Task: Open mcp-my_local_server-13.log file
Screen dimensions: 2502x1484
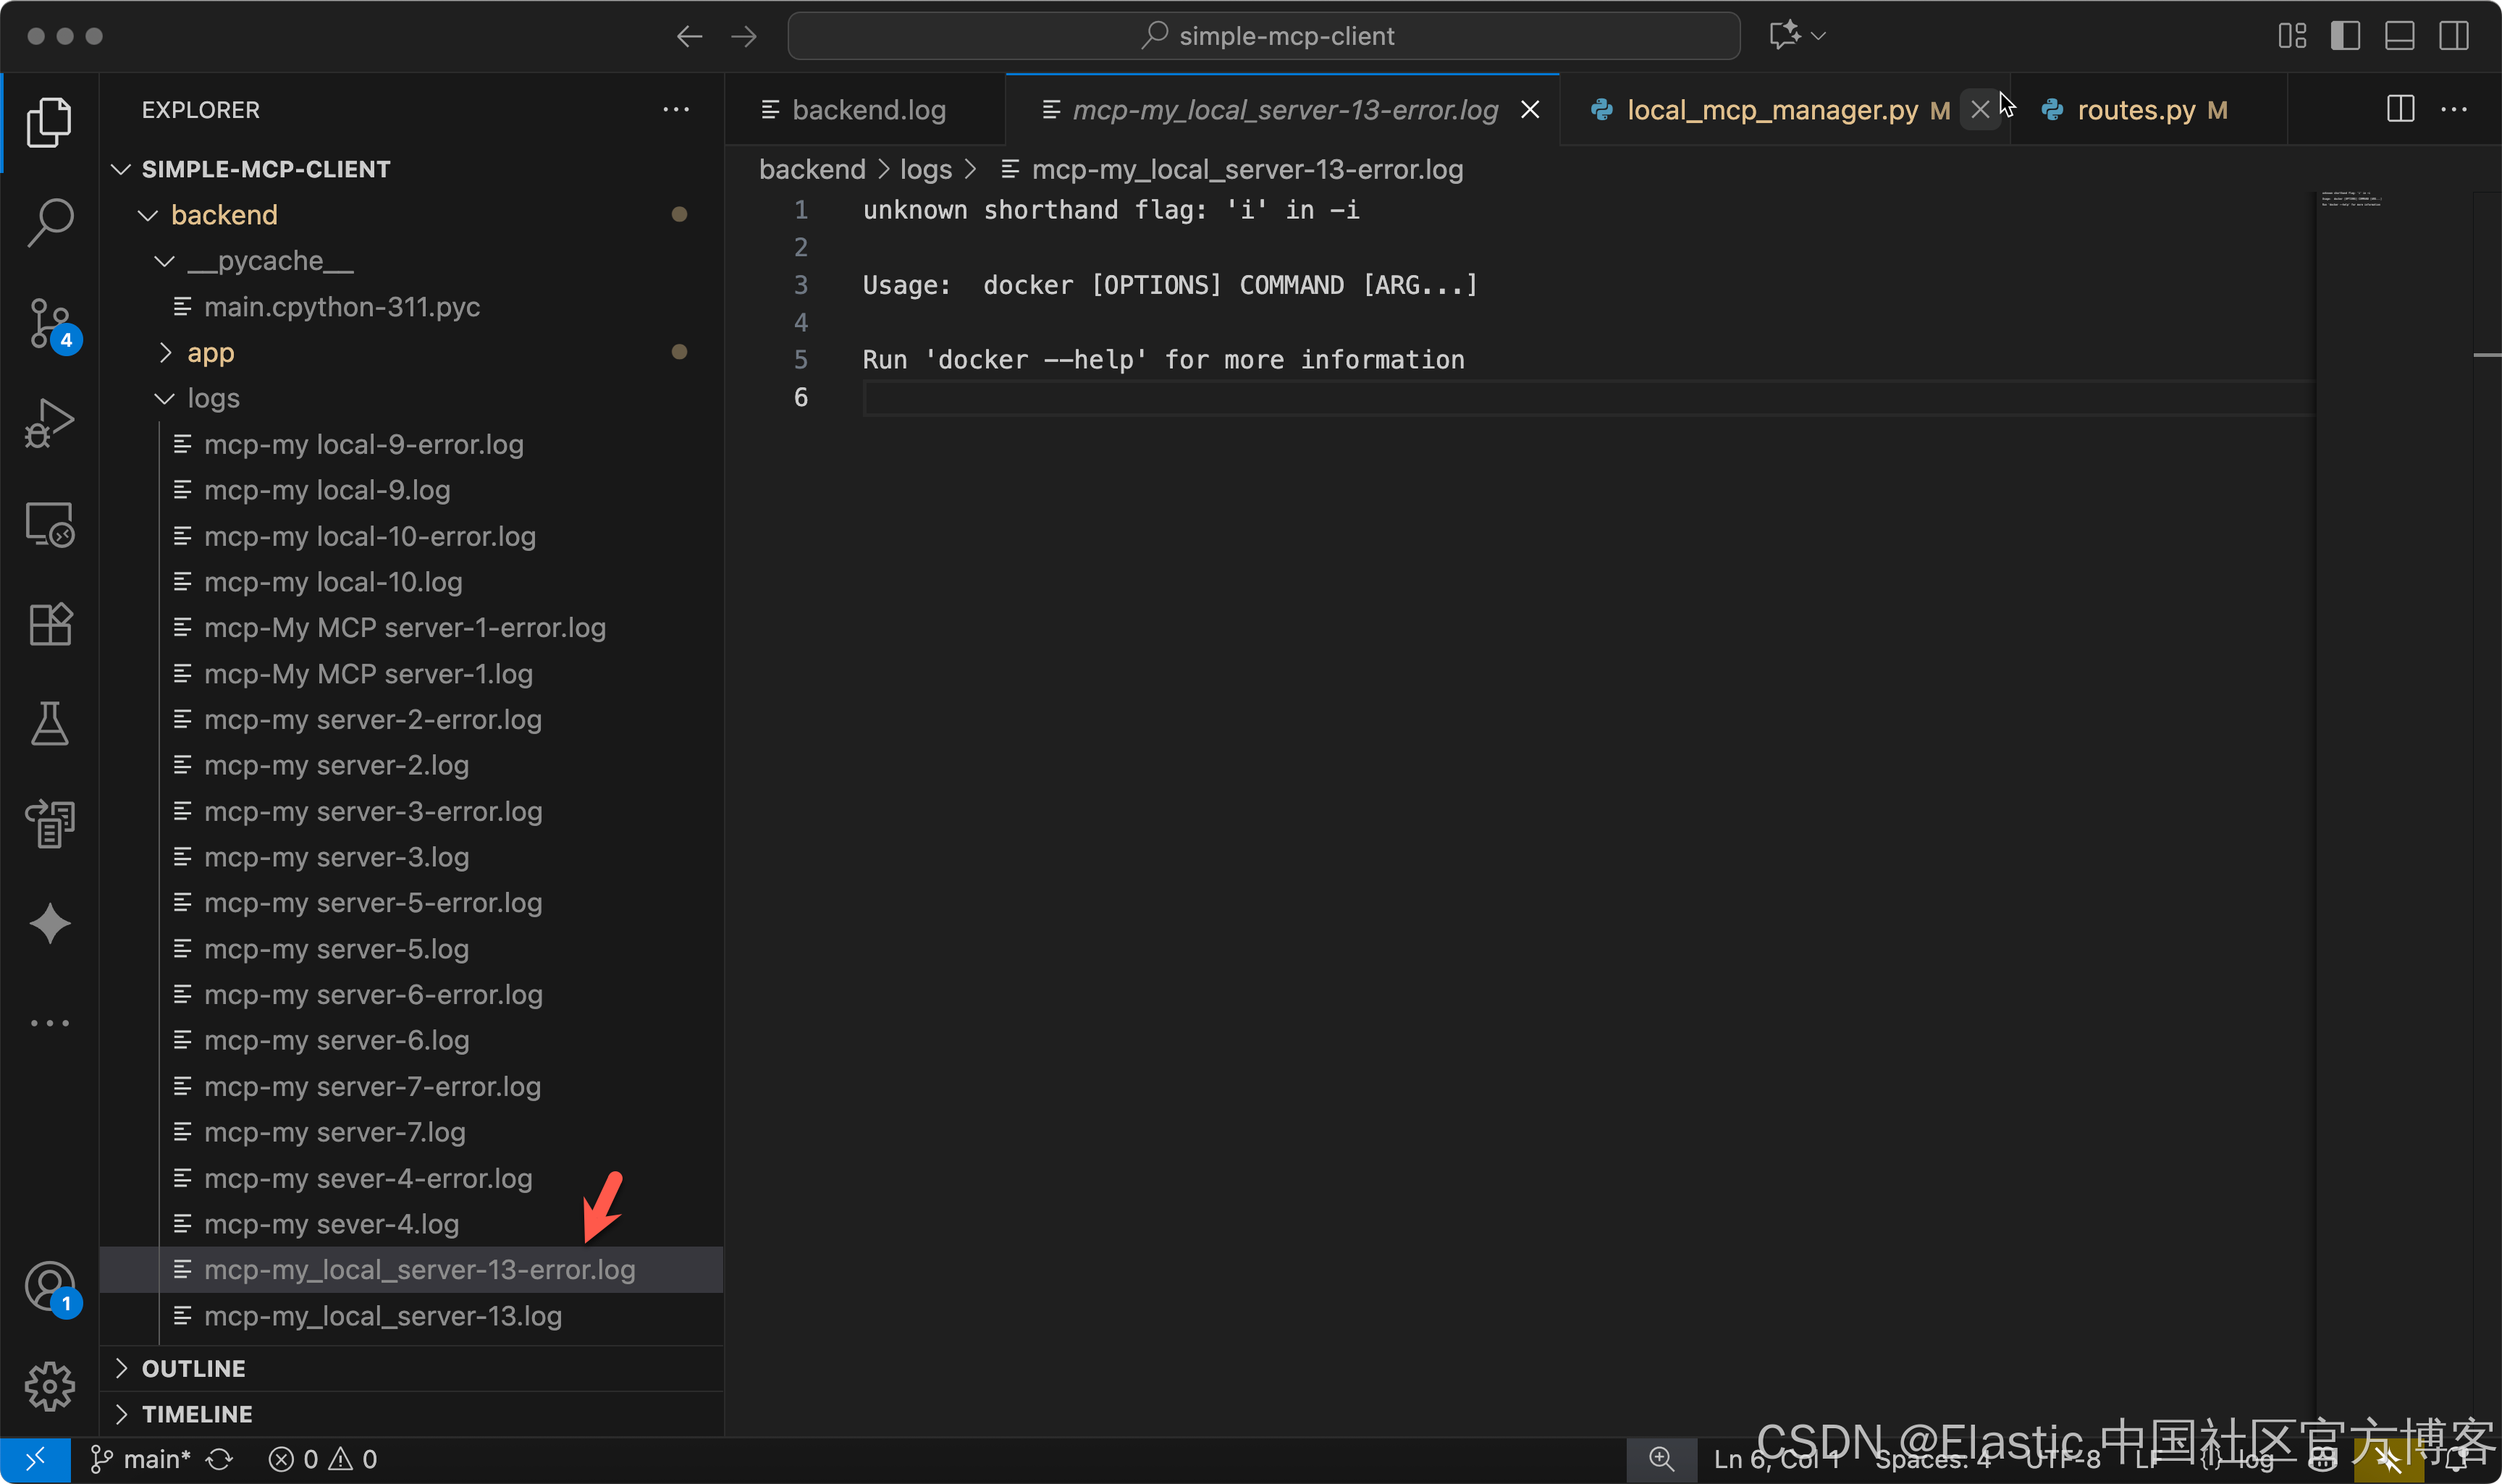Action: pos(382,1316)
